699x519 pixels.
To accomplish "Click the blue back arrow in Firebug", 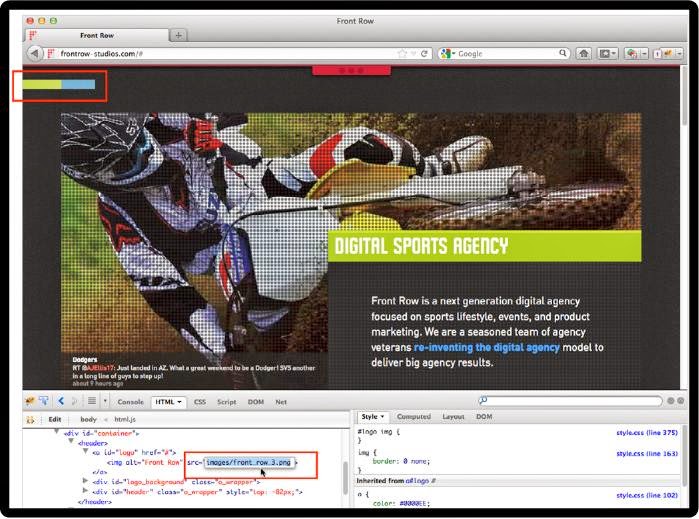I will pyautogui.click(x=61, y=401).
